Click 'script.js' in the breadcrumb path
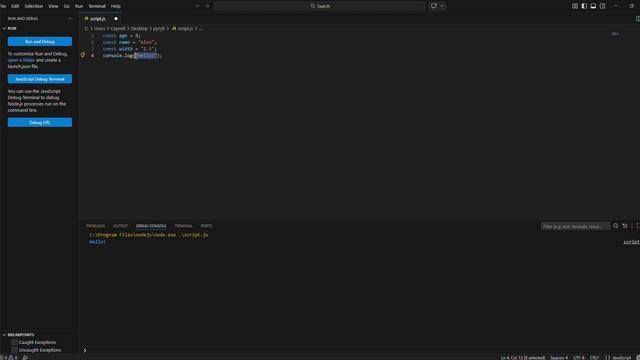The image size is (640, 360). [185, 29]
